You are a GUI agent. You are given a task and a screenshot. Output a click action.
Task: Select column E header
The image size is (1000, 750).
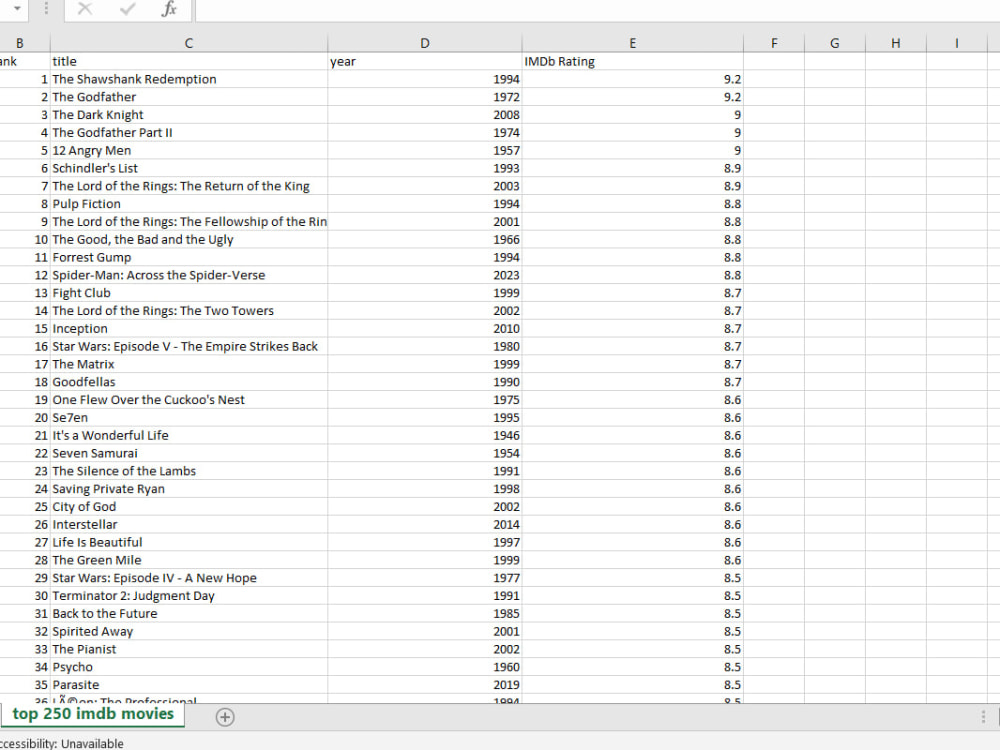[633, 43]
